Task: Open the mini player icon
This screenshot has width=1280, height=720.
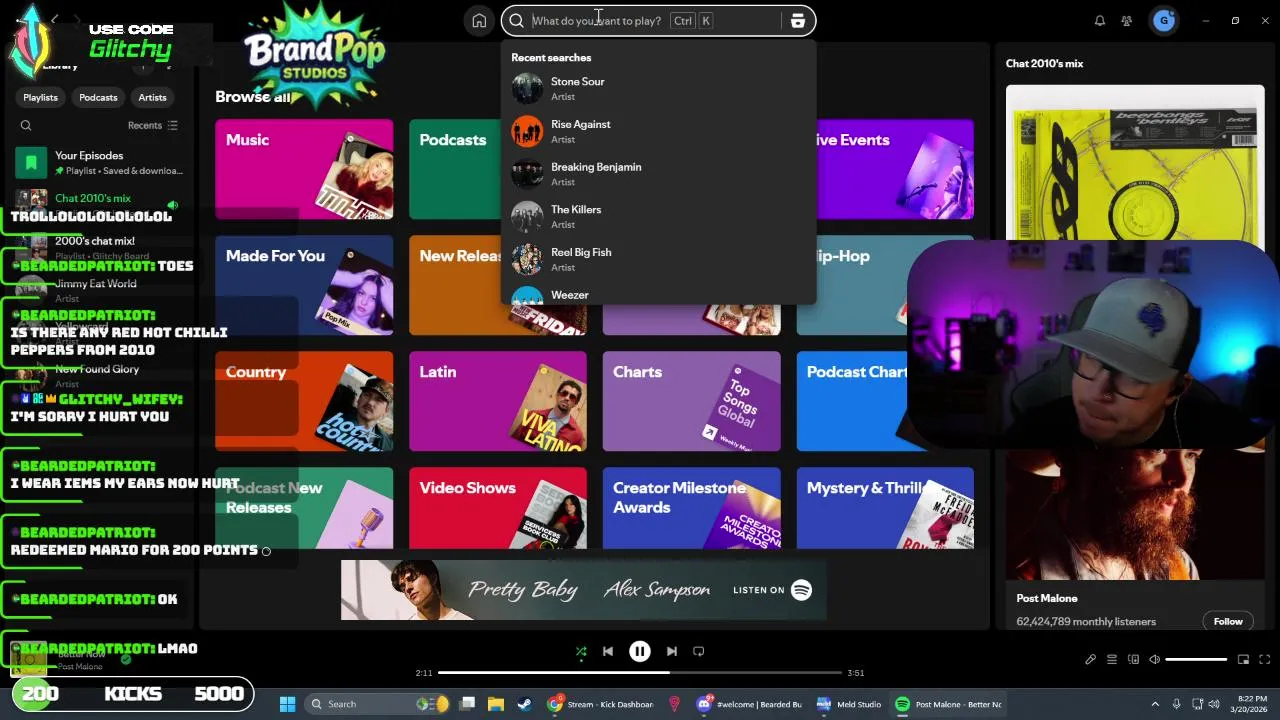Action: pos(1243,659)
